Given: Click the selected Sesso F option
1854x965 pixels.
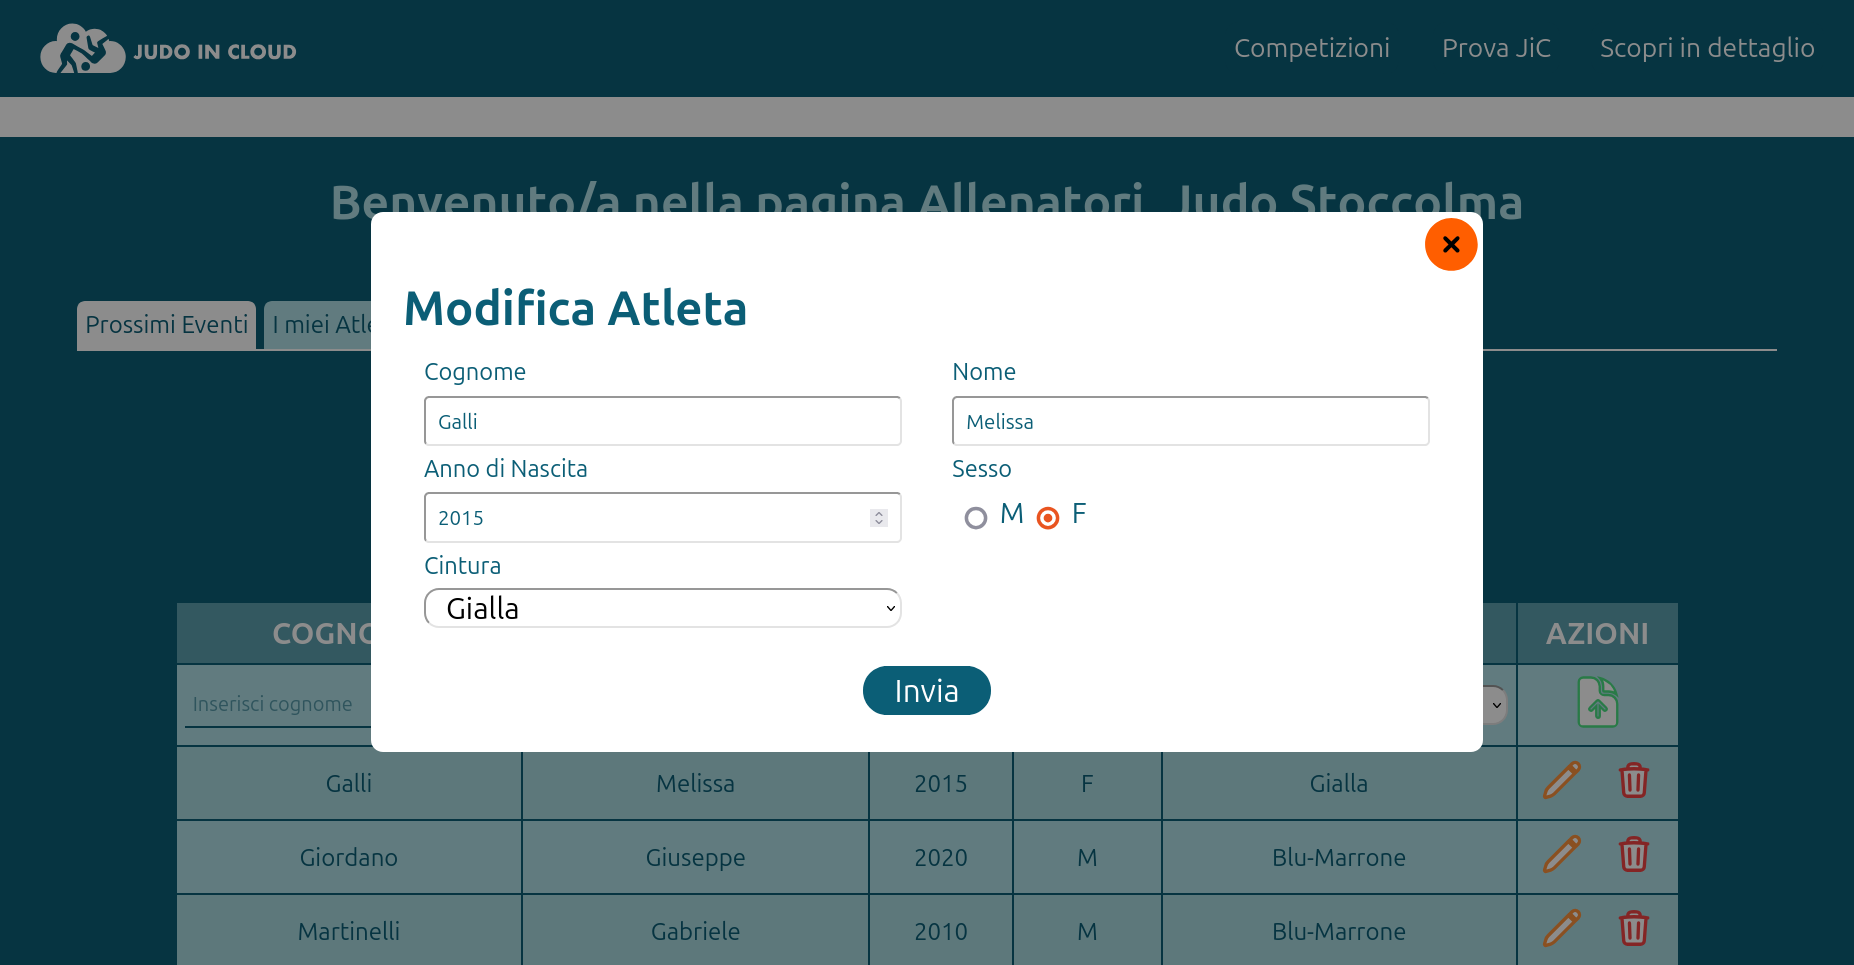Looking at the screenshot, I should (1047, 518).
